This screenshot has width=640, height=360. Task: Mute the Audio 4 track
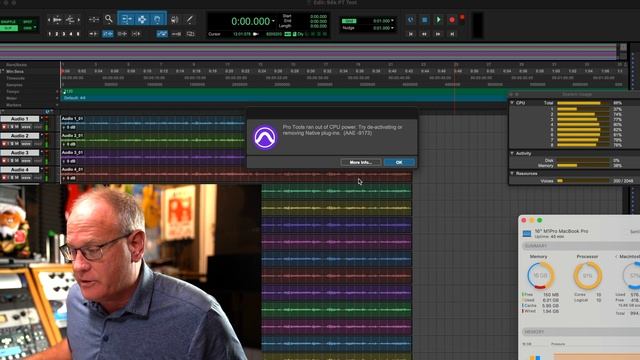(17, 178)
